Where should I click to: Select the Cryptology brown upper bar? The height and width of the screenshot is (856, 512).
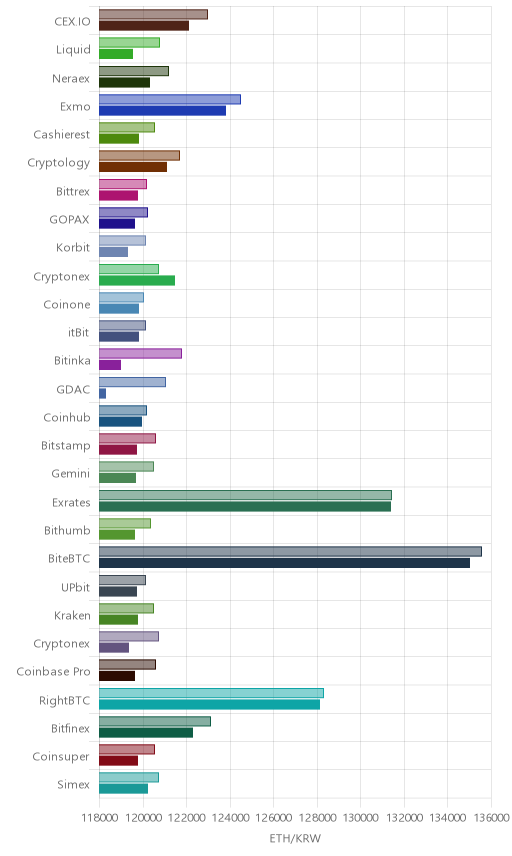tap(139, 156)
